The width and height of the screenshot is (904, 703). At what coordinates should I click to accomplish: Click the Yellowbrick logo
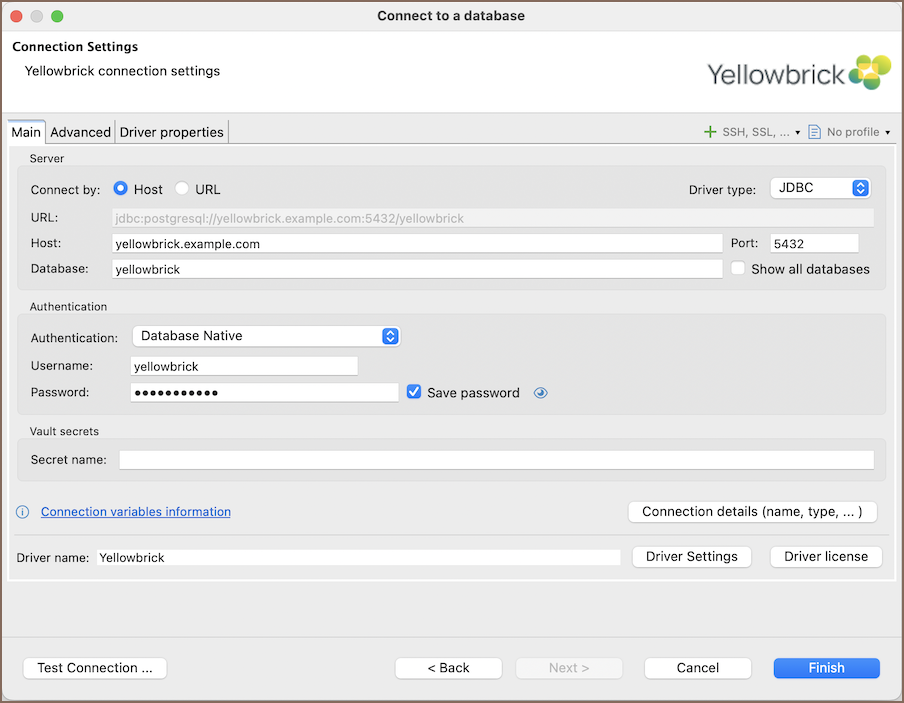pyautogui.click(x=798, y=73)
